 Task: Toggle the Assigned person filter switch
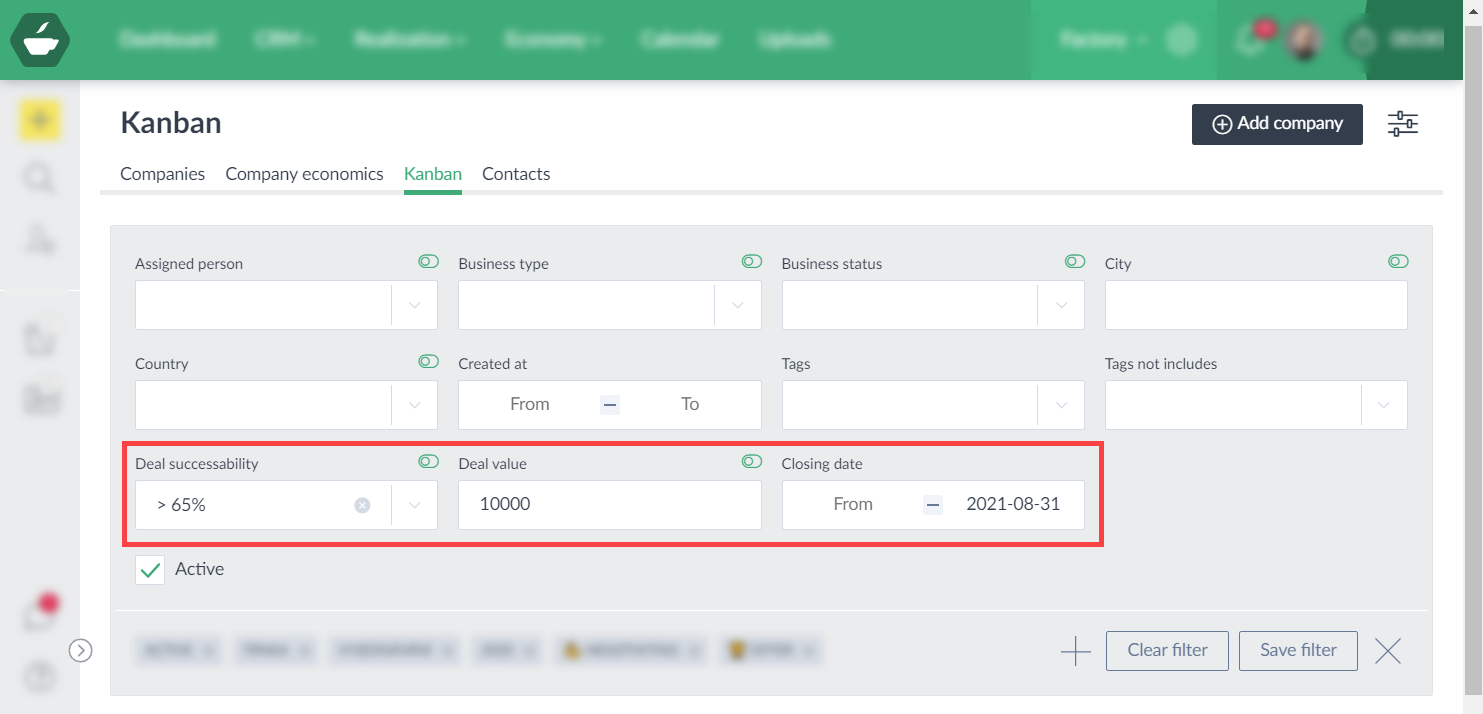click(x=428, y=262)
